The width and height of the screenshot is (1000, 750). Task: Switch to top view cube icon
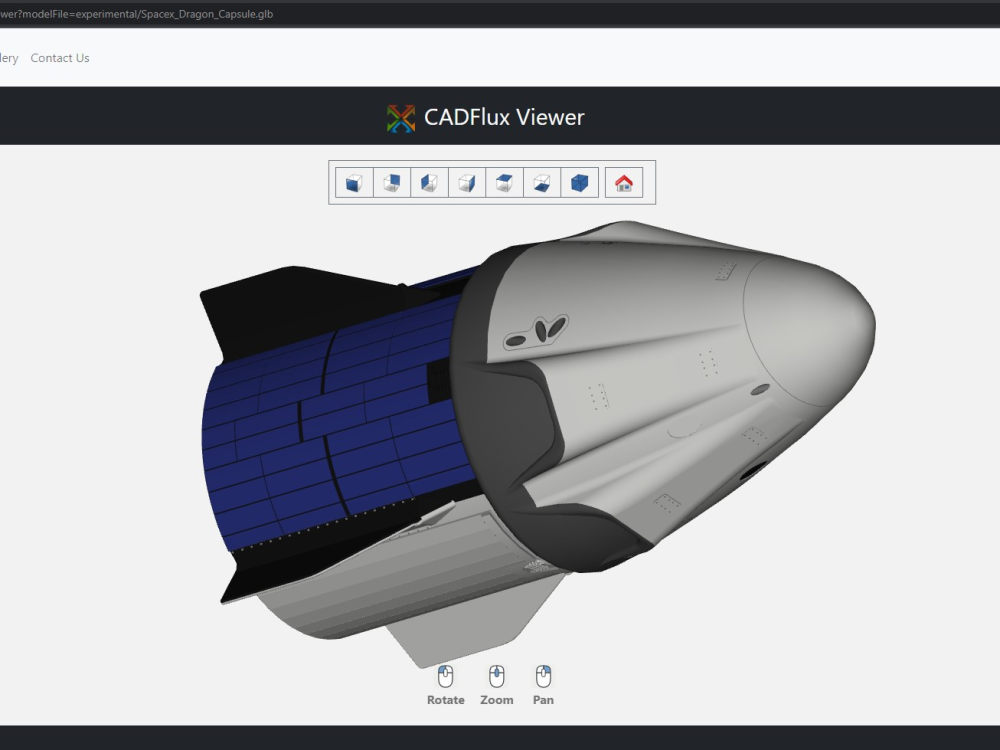[x=504, y=183]
